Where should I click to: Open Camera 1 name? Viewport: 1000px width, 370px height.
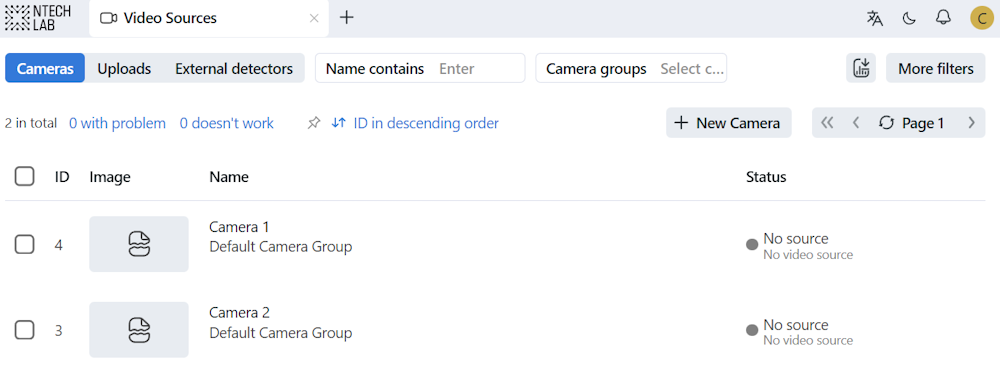239,227
